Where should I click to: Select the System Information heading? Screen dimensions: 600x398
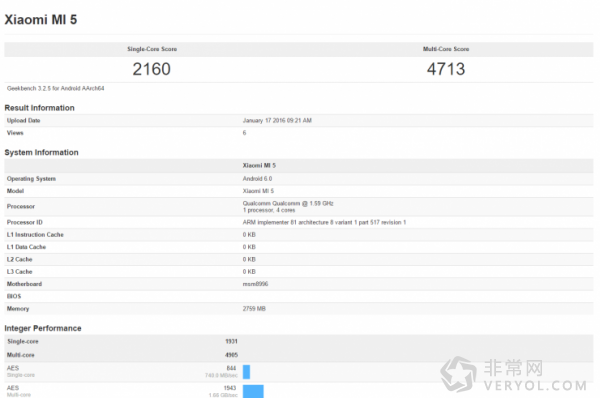[x=41, y=152]
